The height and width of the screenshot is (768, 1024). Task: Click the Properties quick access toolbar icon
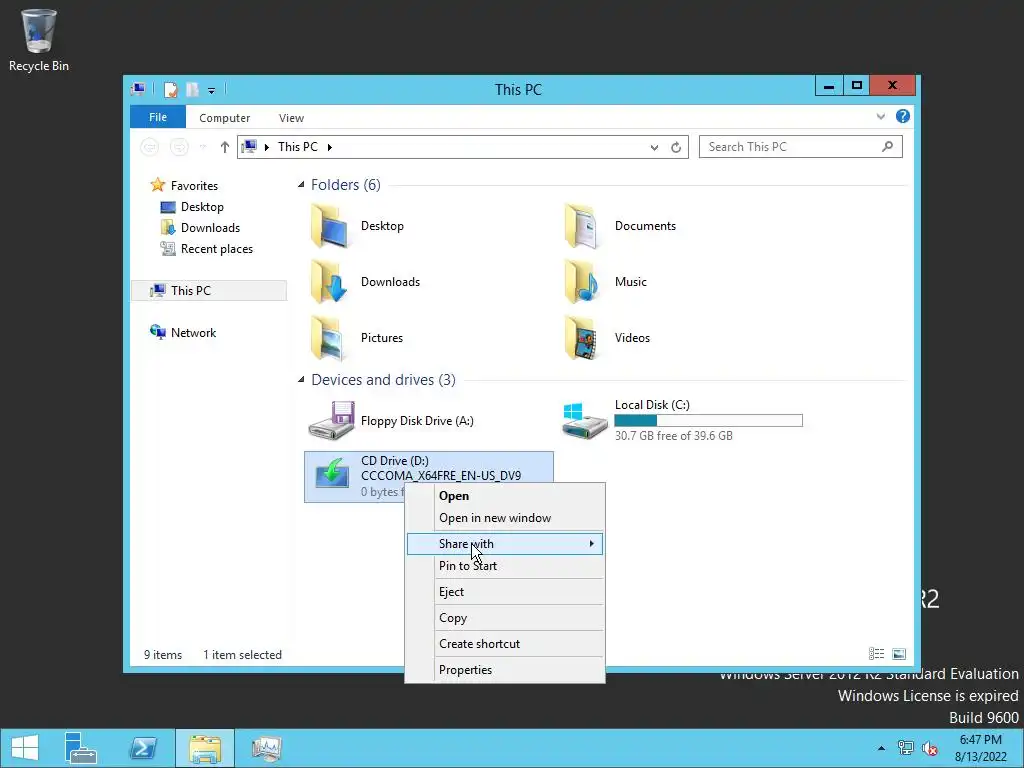point(170,89)
